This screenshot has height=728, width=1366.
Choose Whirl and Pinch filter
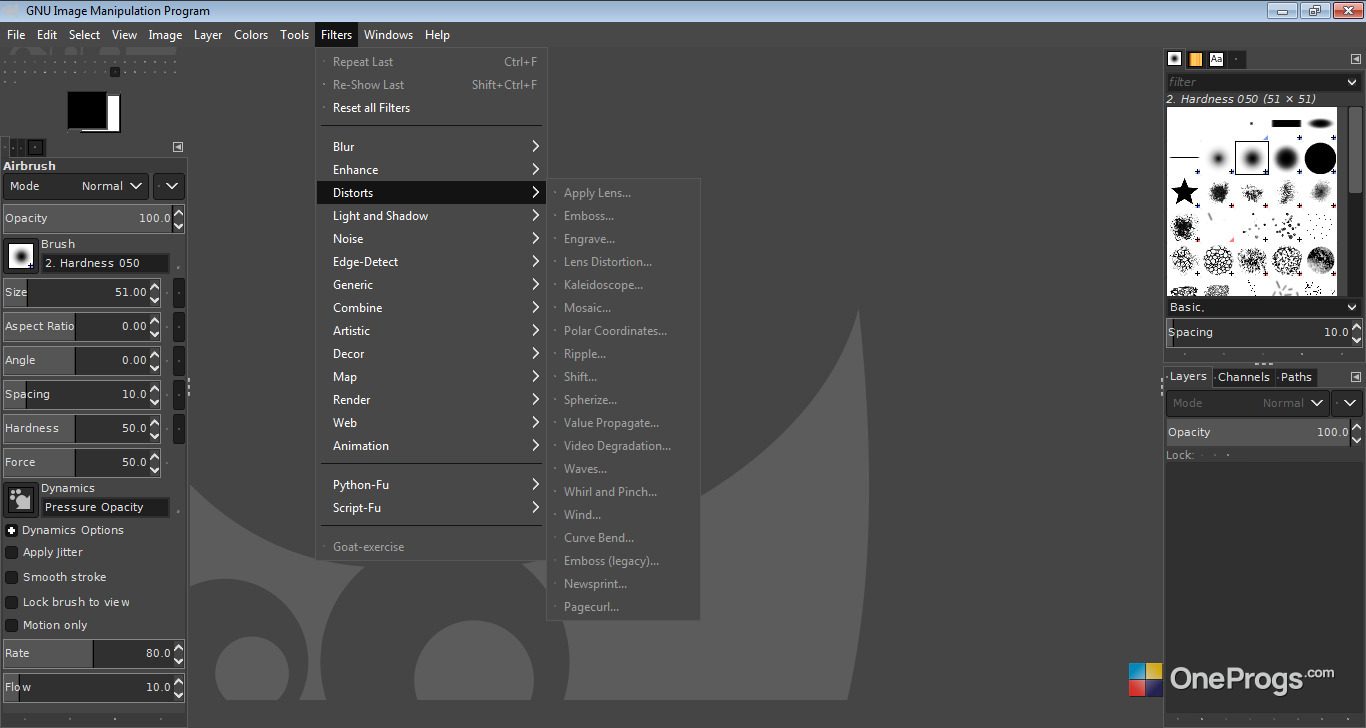click(623, 491)
